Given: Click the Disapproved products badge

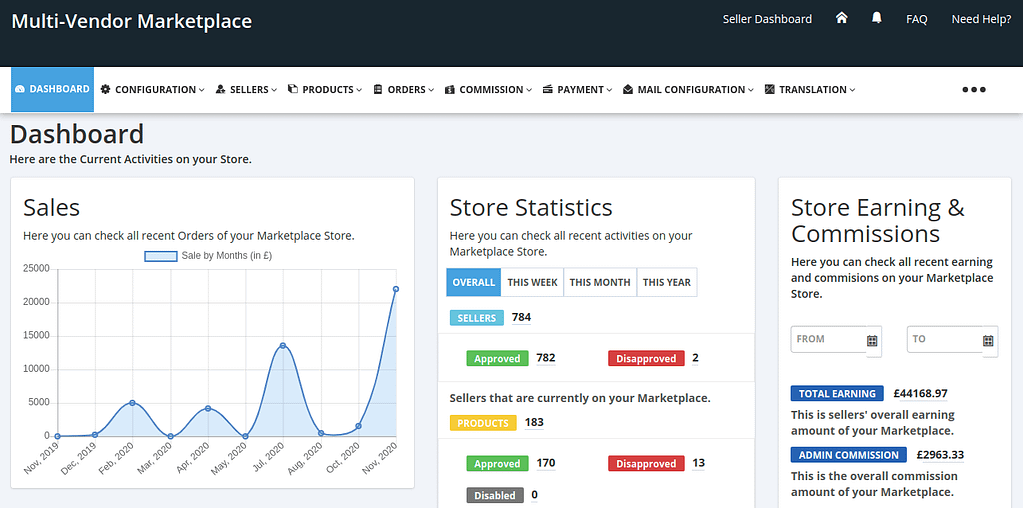Looking at the screenshot, I should (646, 464).
